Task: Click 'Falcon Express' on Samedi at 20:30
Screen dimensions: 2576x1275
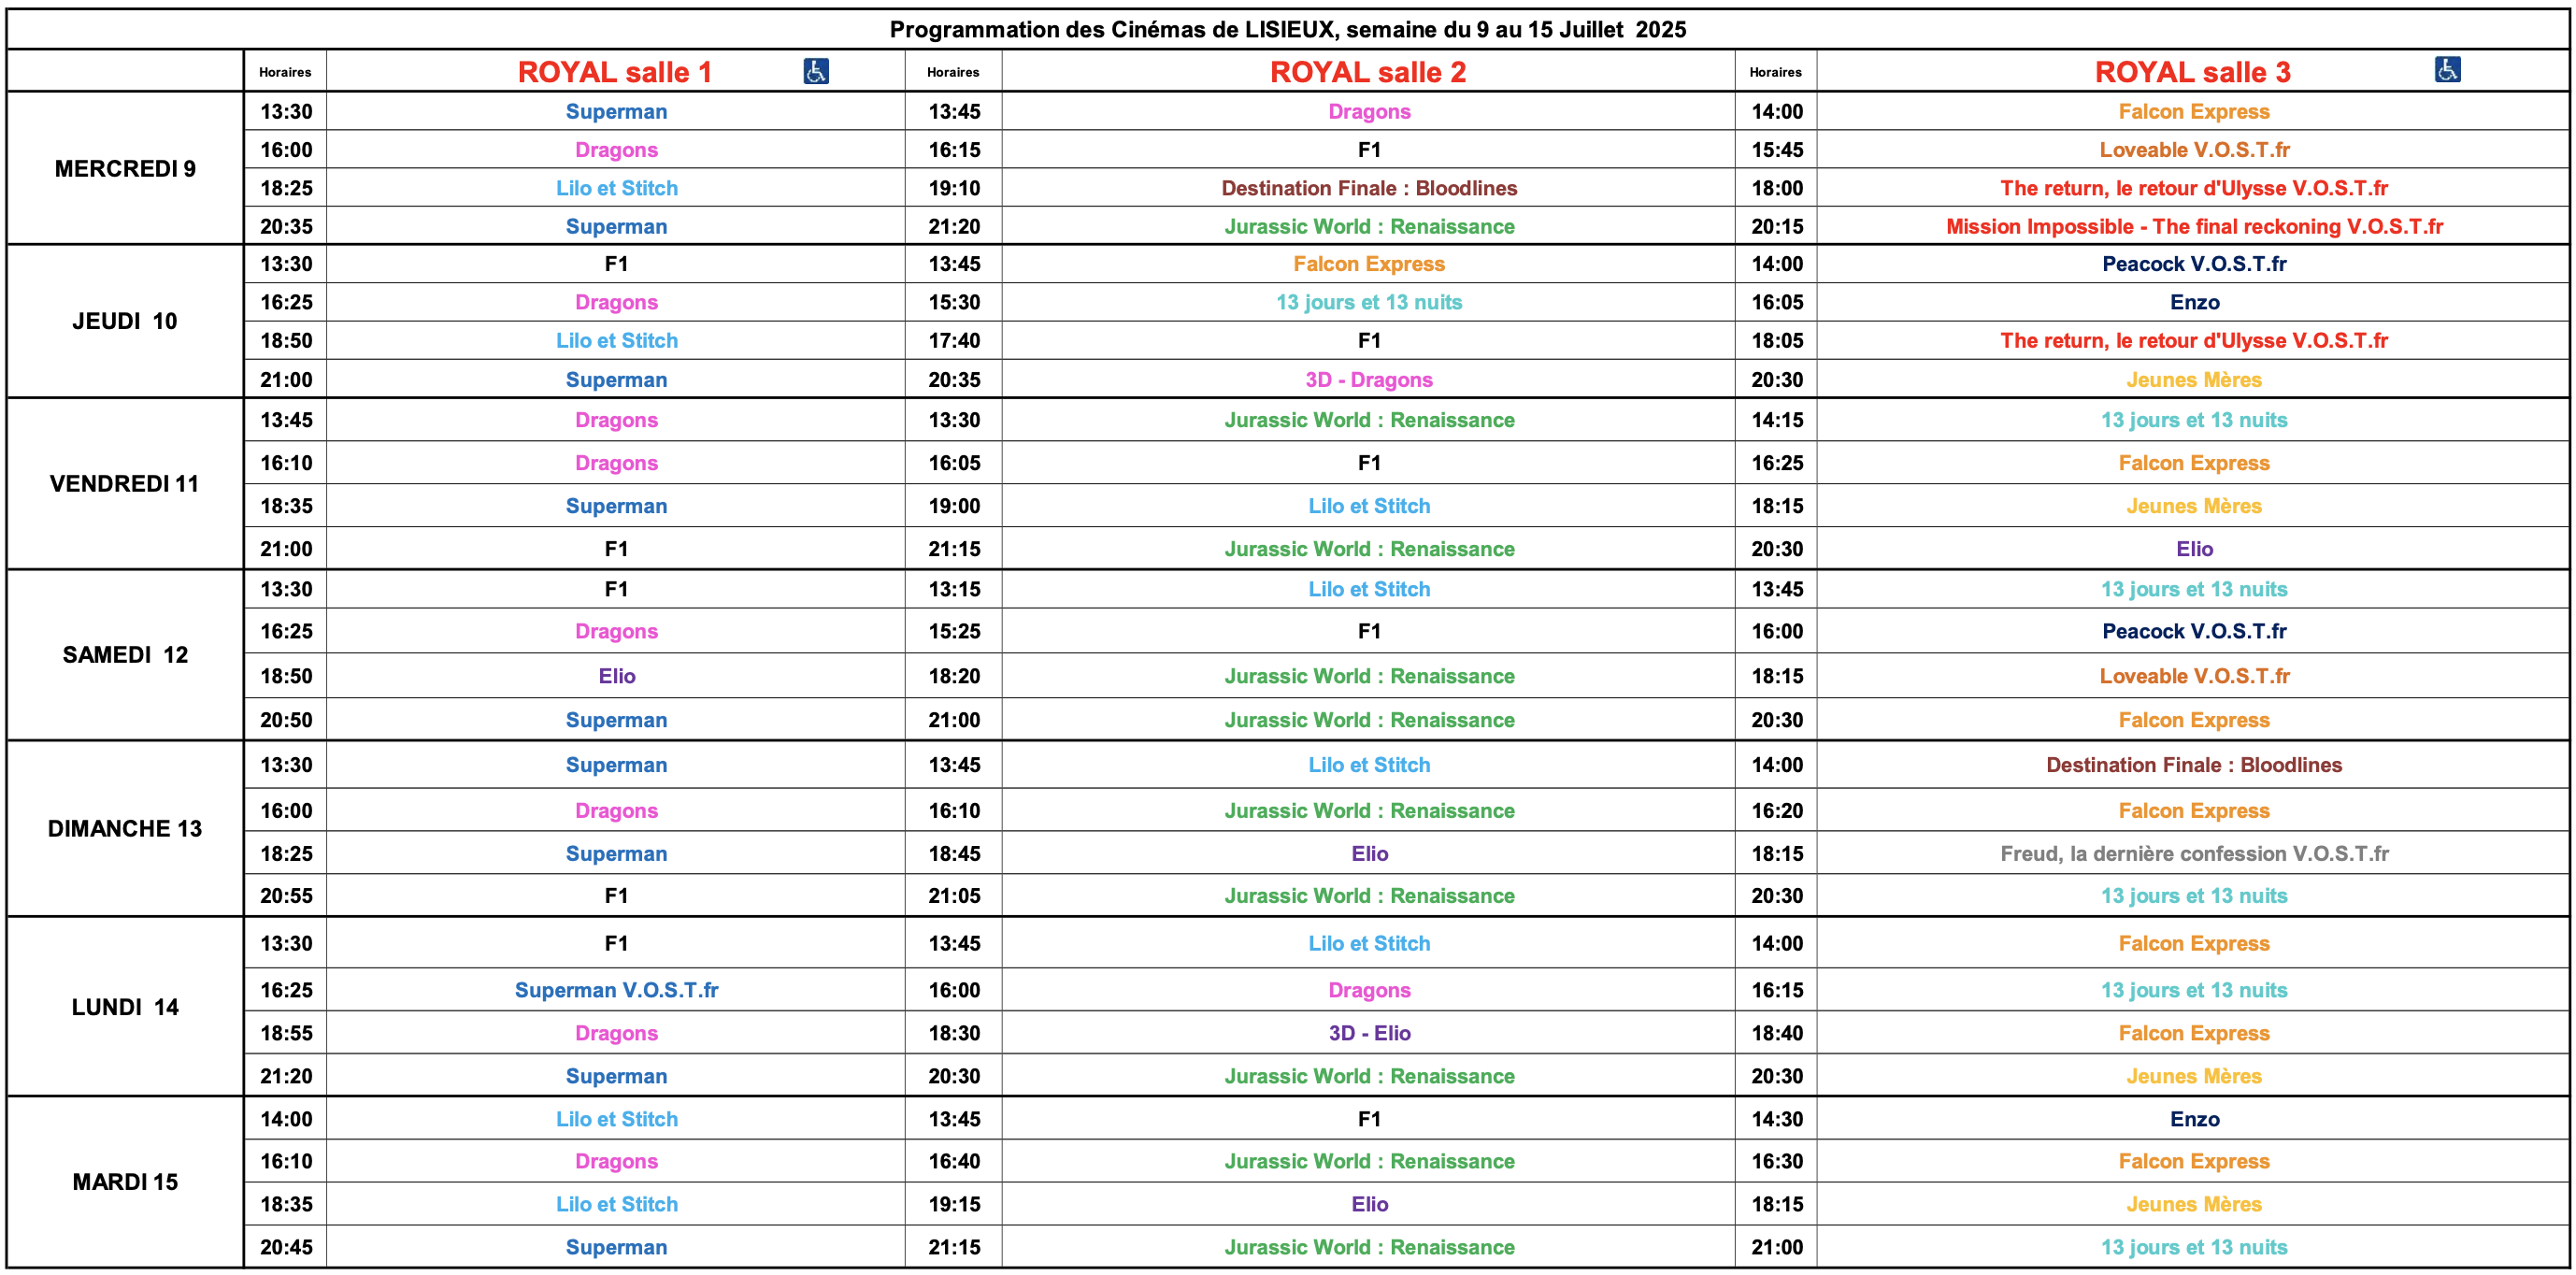Action: coord(2194,720)
